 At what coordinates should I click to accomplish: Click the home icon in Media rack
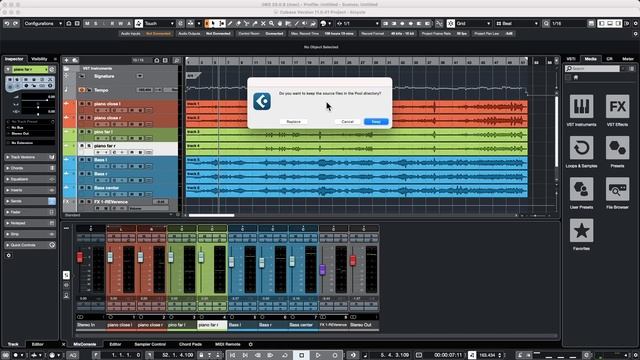click(x=576, y=77)
